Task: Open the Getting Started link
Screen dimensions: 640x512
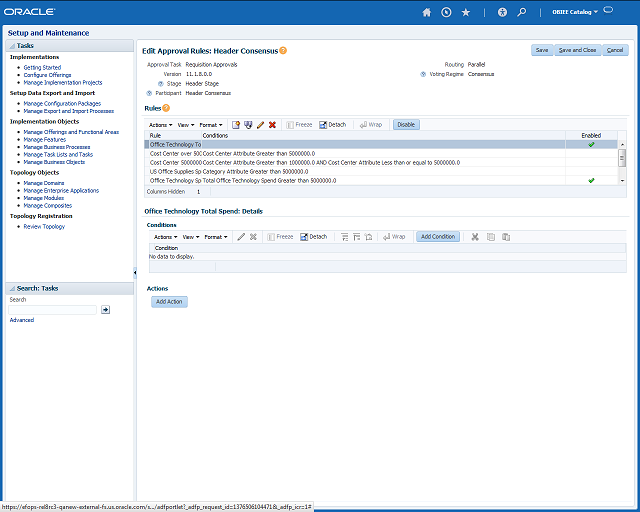Action: click(x=42, y=67)
